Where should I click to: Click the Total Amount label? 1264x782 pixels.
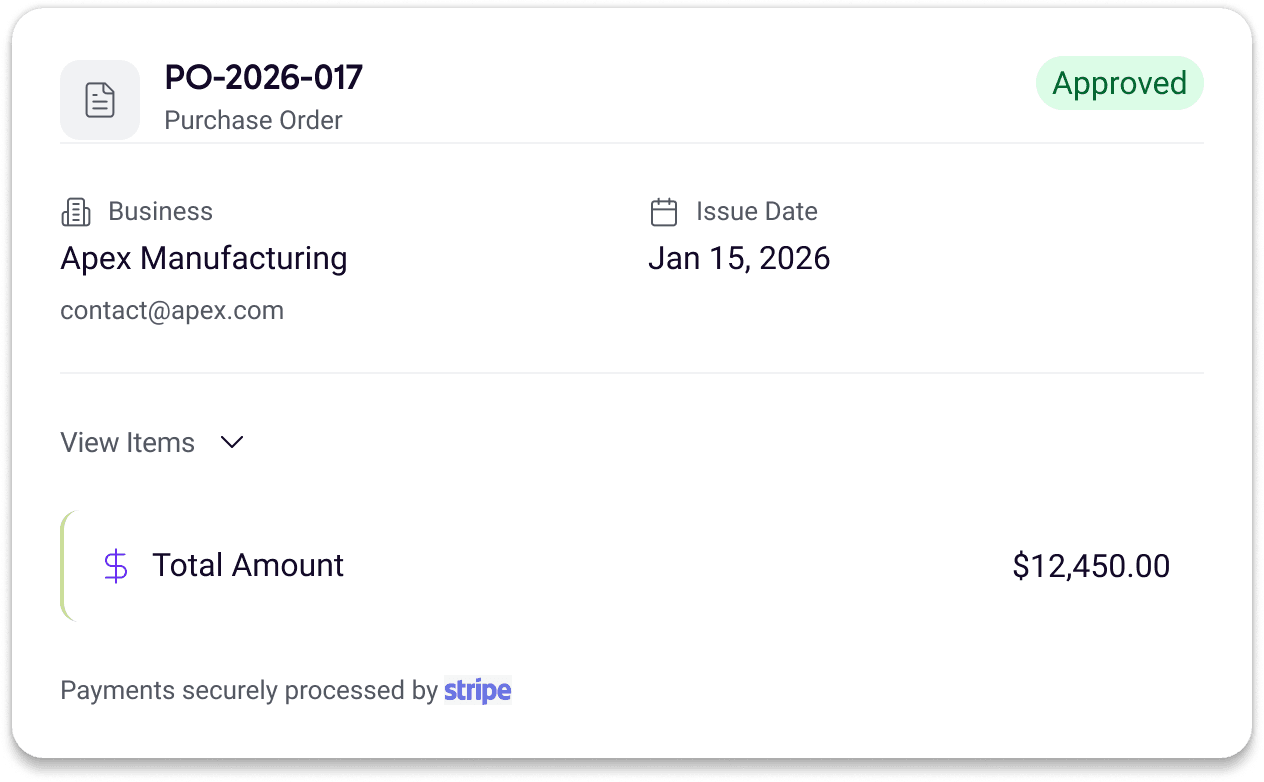[248, 566]
